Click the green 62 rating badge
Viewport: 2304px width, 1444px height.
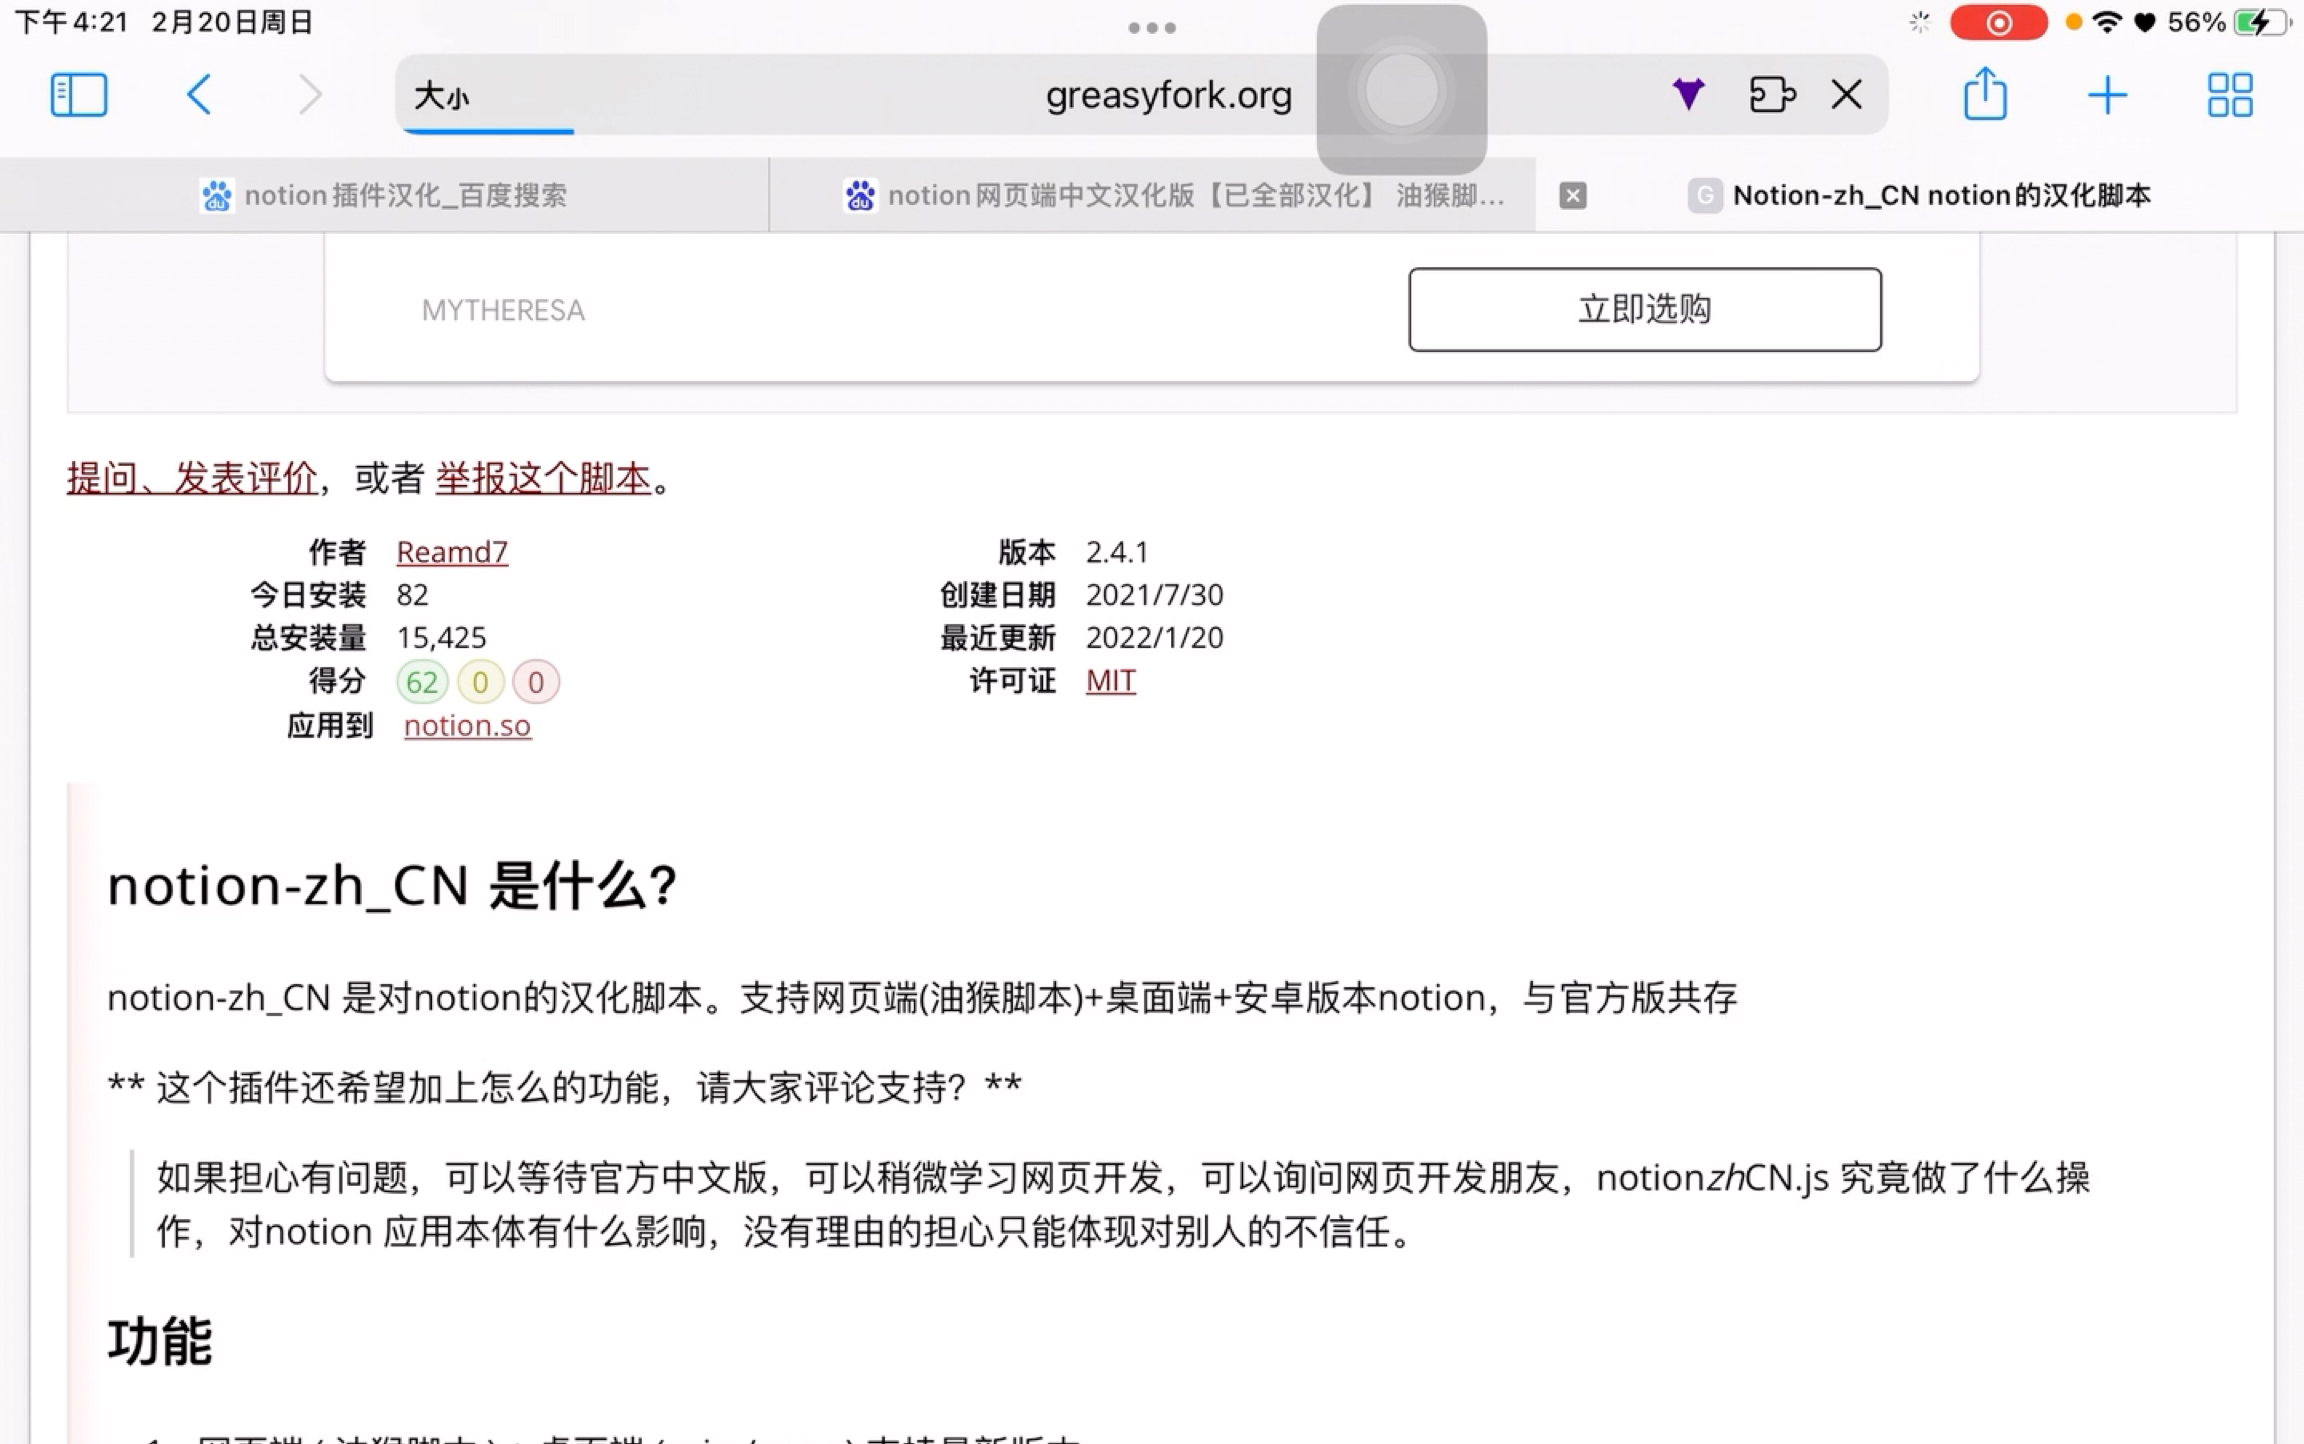pyautogui.click(x=421, y=682)
